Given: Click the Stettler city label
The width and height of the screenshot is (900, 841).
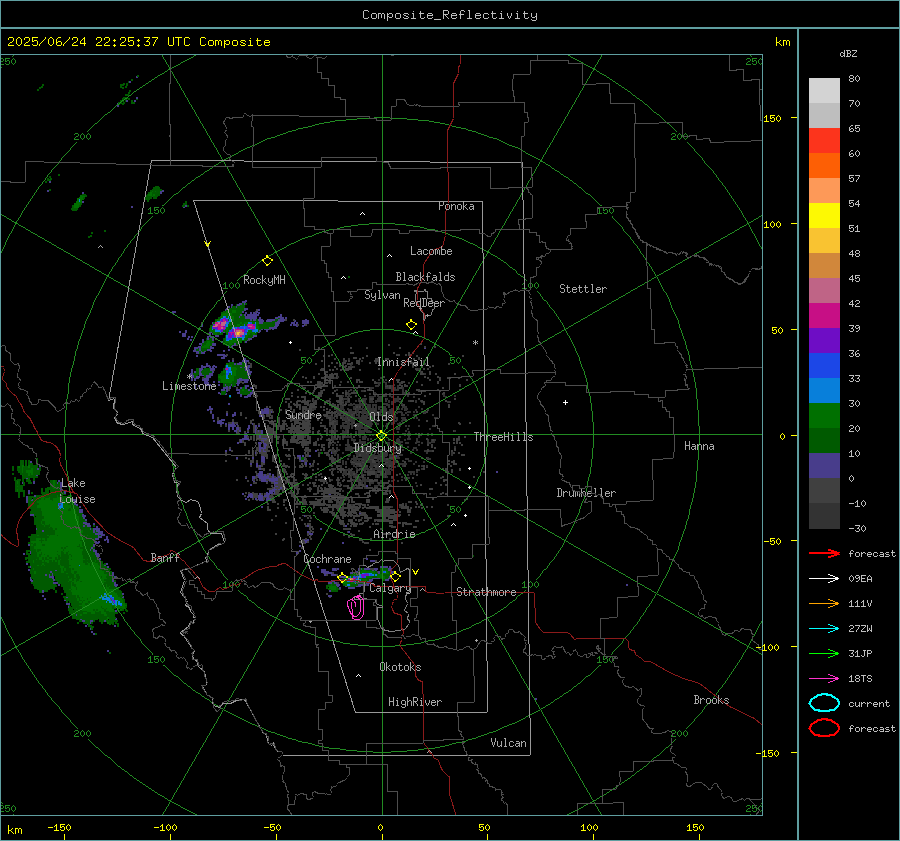Looking at the screenshot, I should [x=583, y=289].
